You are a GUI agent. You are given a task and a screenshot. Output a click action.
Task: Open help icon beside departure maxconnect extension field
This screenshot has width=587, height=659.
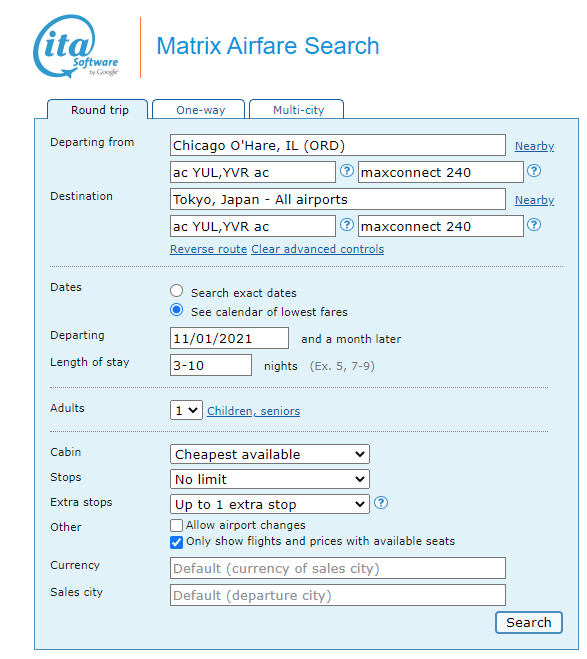click(x=534, y=171)
